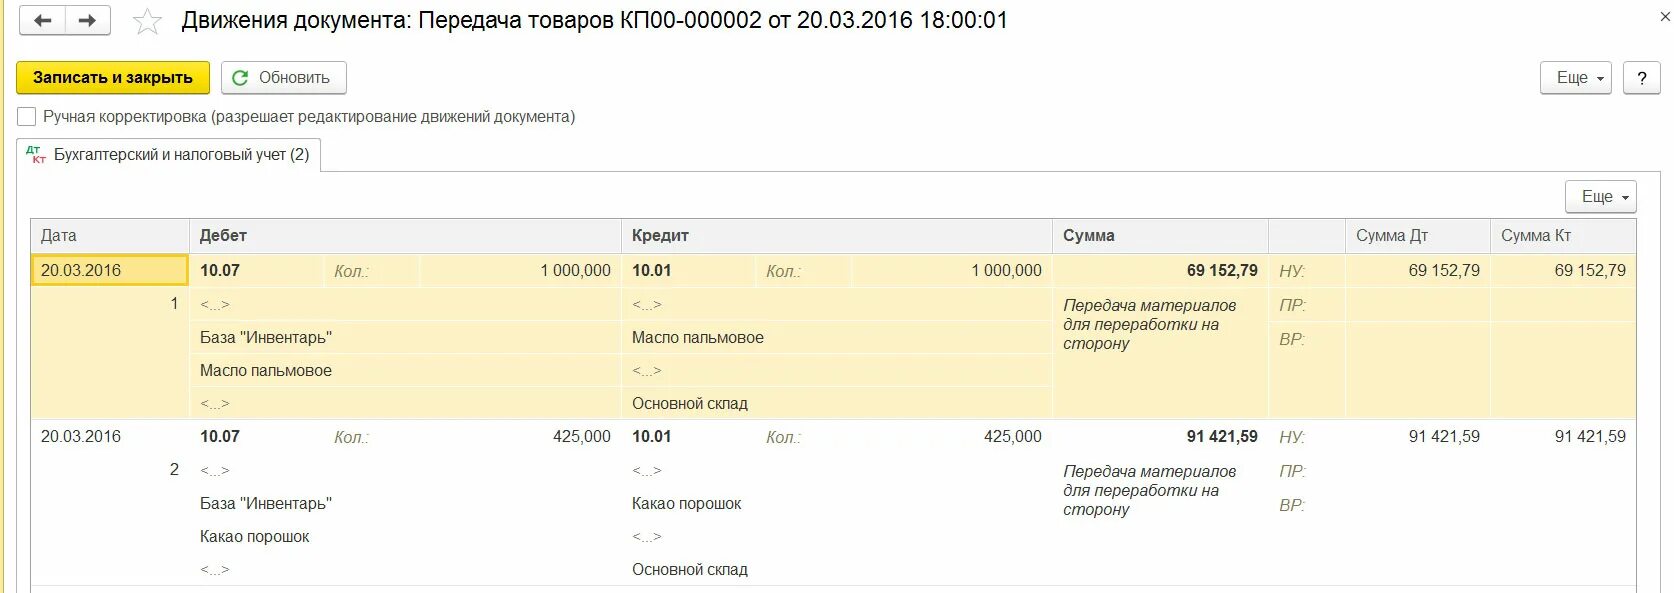Add document to favorites with star icon
Viewport: 1674px width, 593px height.
[147, 21]
